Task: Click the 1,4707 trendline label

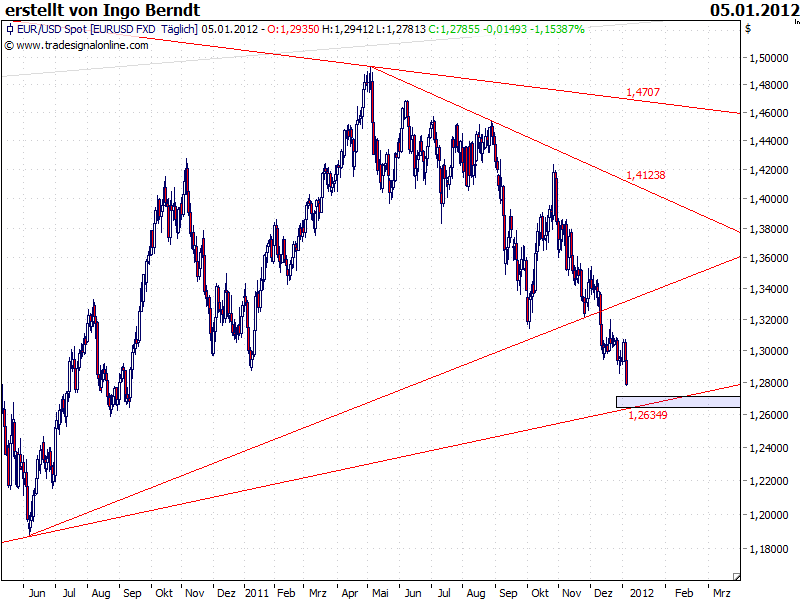Action: click(x=643, y=92)
